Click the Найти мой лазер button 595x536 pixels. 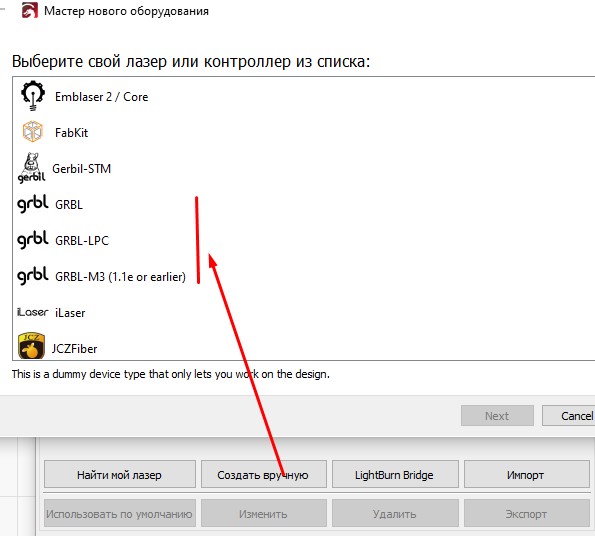[x=120, y=475]
